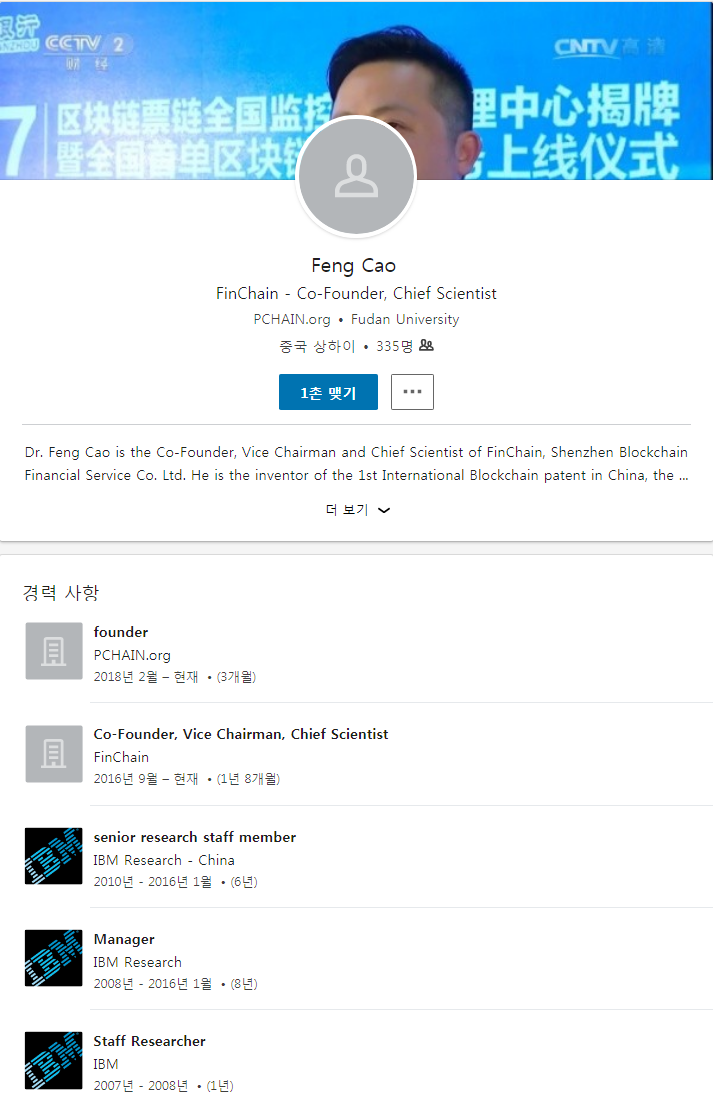
Task: Open the Manager position at IBM Research
Action: click(x=124, y=939)
